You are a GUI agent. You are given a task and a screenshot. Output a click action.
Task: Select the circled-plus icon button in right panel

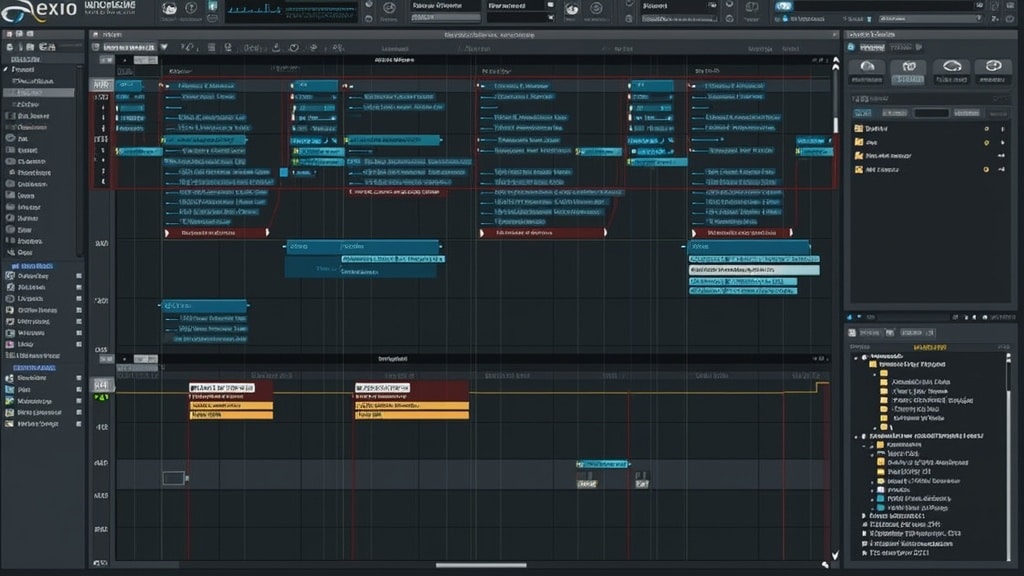(x=993, y=71)
